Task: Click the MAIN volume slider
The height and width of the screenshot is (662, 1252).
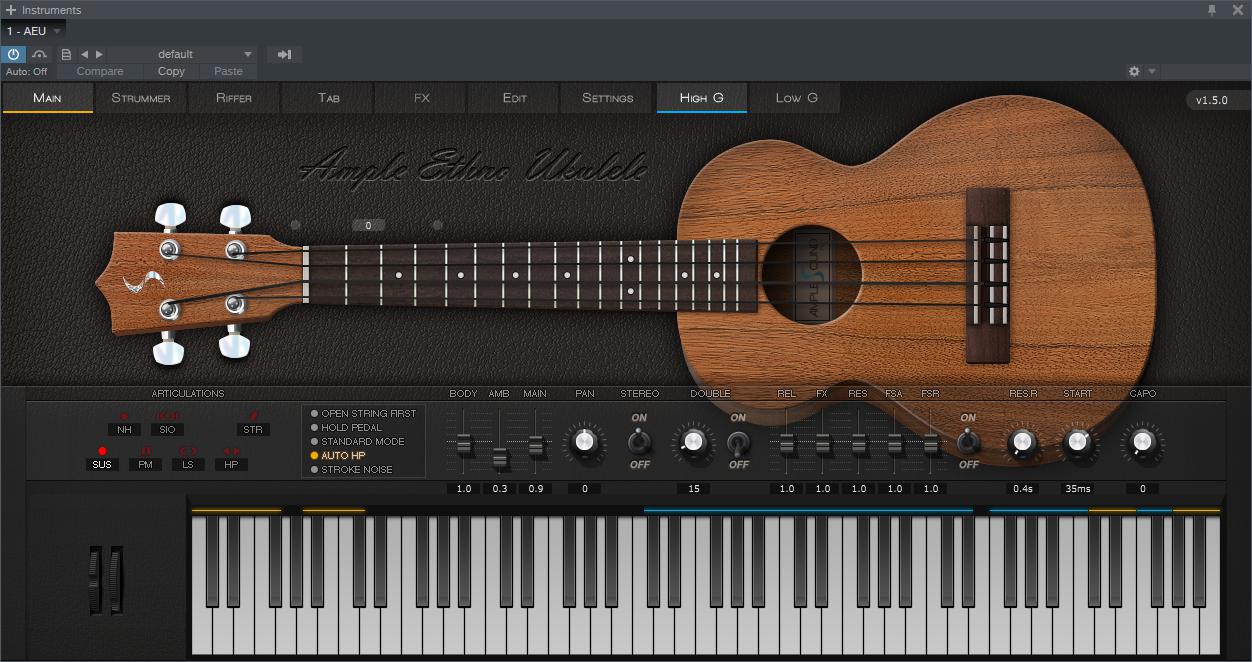Action: click(535, 444)
